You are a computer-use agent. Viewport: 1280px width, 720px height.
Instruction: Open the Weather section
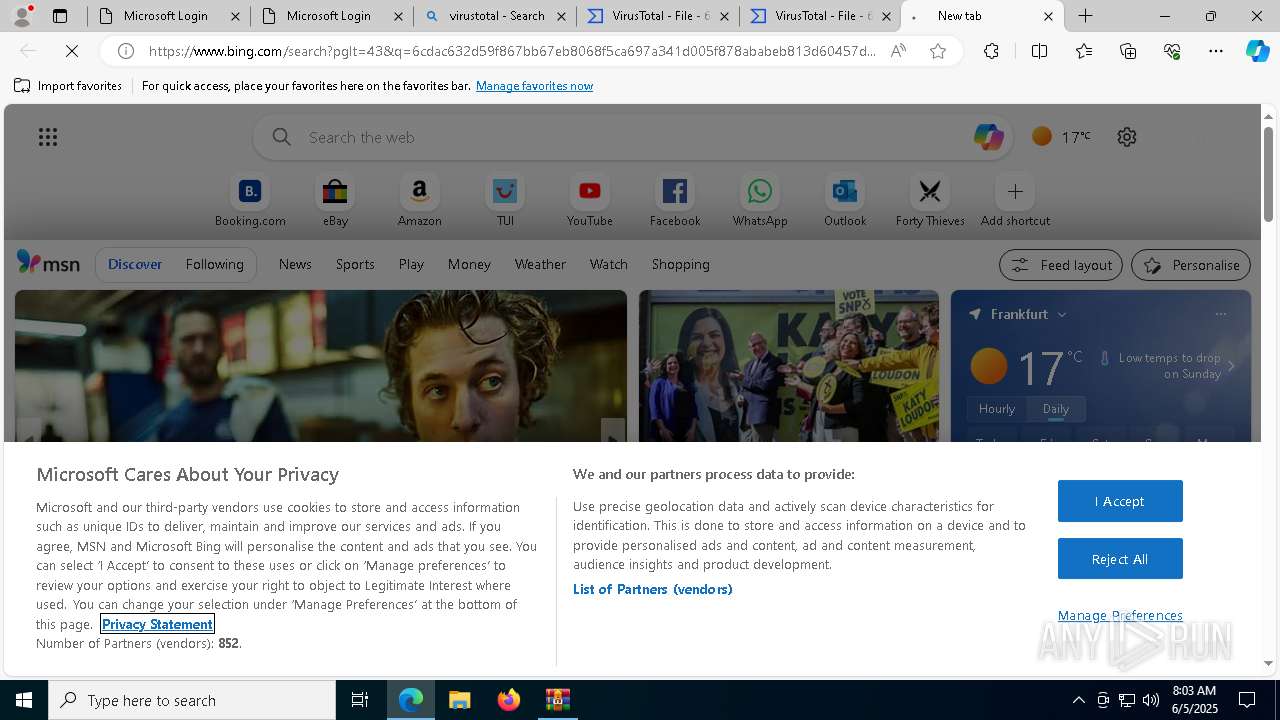540,264
